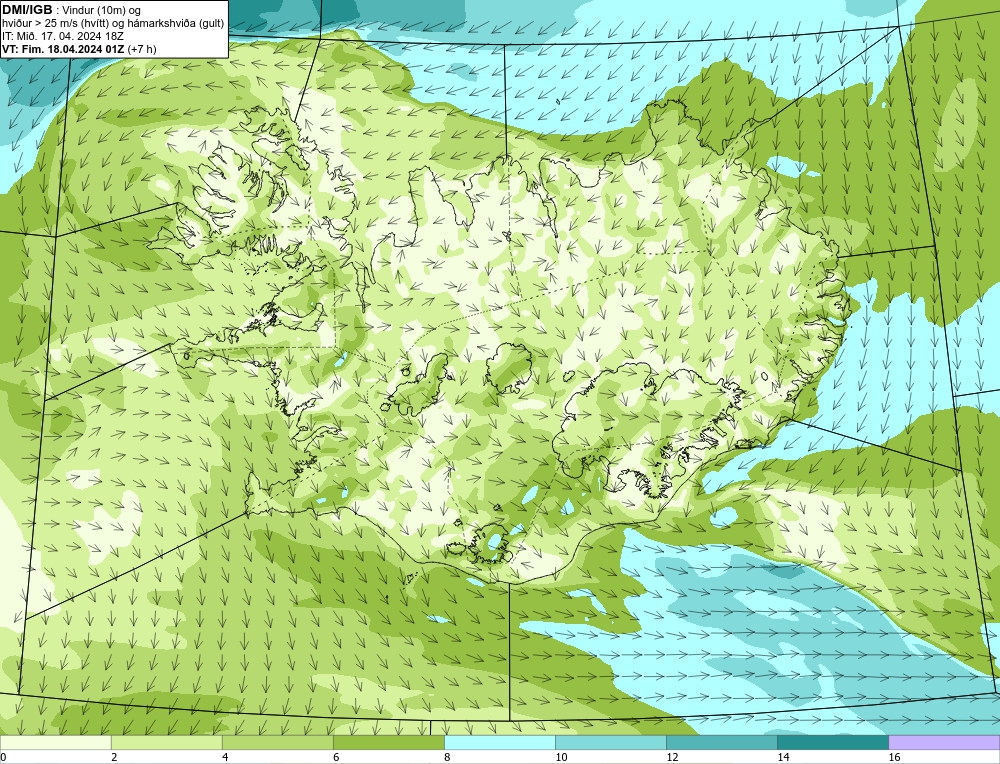Click the 12–14 m/s teal legend swatch
1000x764 pixels.
click(x=721, y=742)
